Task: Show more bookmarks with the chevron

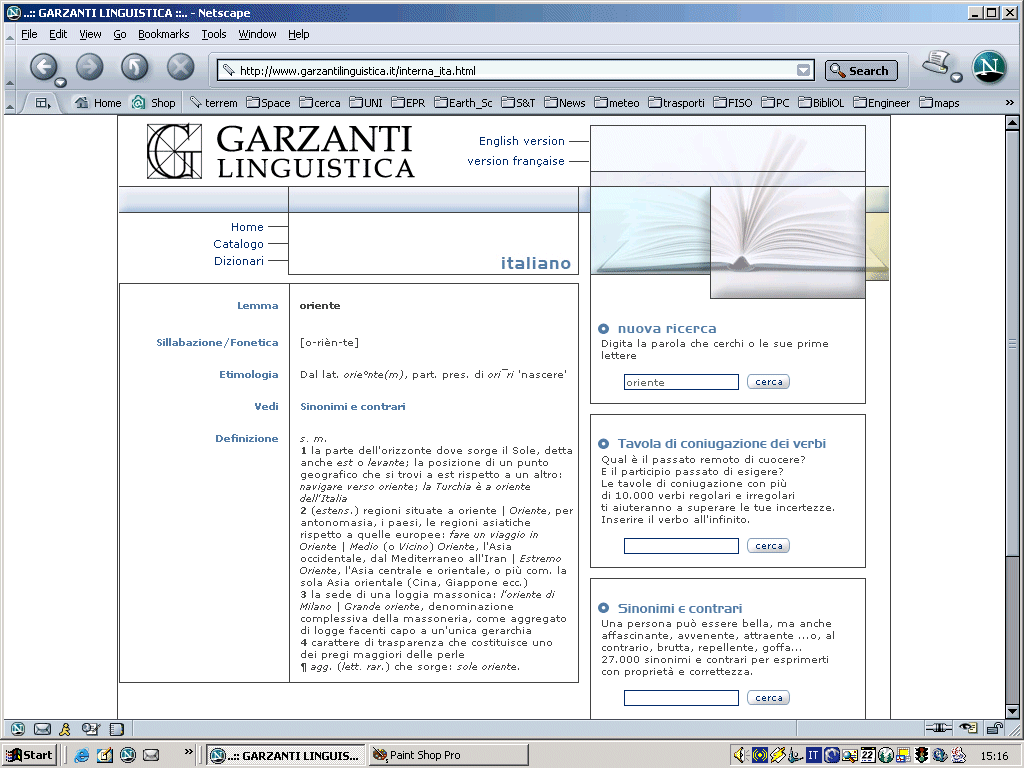Action: point(1010,103)
